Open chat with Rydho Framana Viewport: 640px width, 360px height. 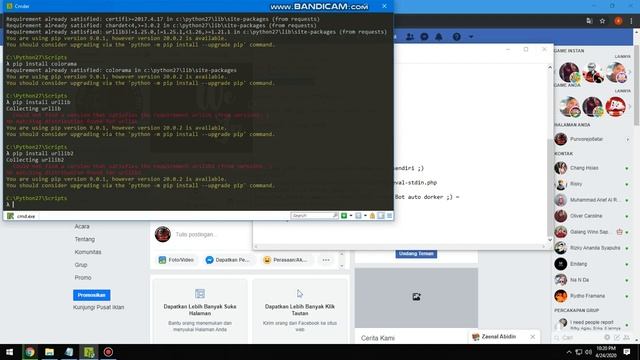pos(592,296)
